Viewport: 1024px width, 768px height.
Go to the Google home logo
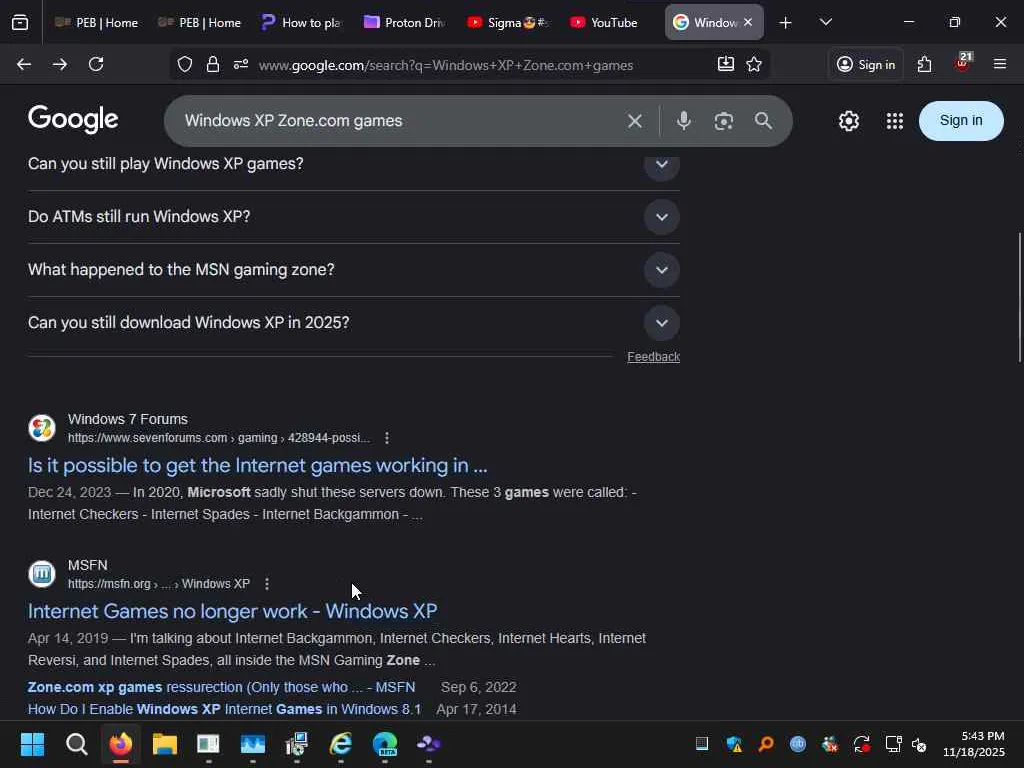[x=73, y=120]
